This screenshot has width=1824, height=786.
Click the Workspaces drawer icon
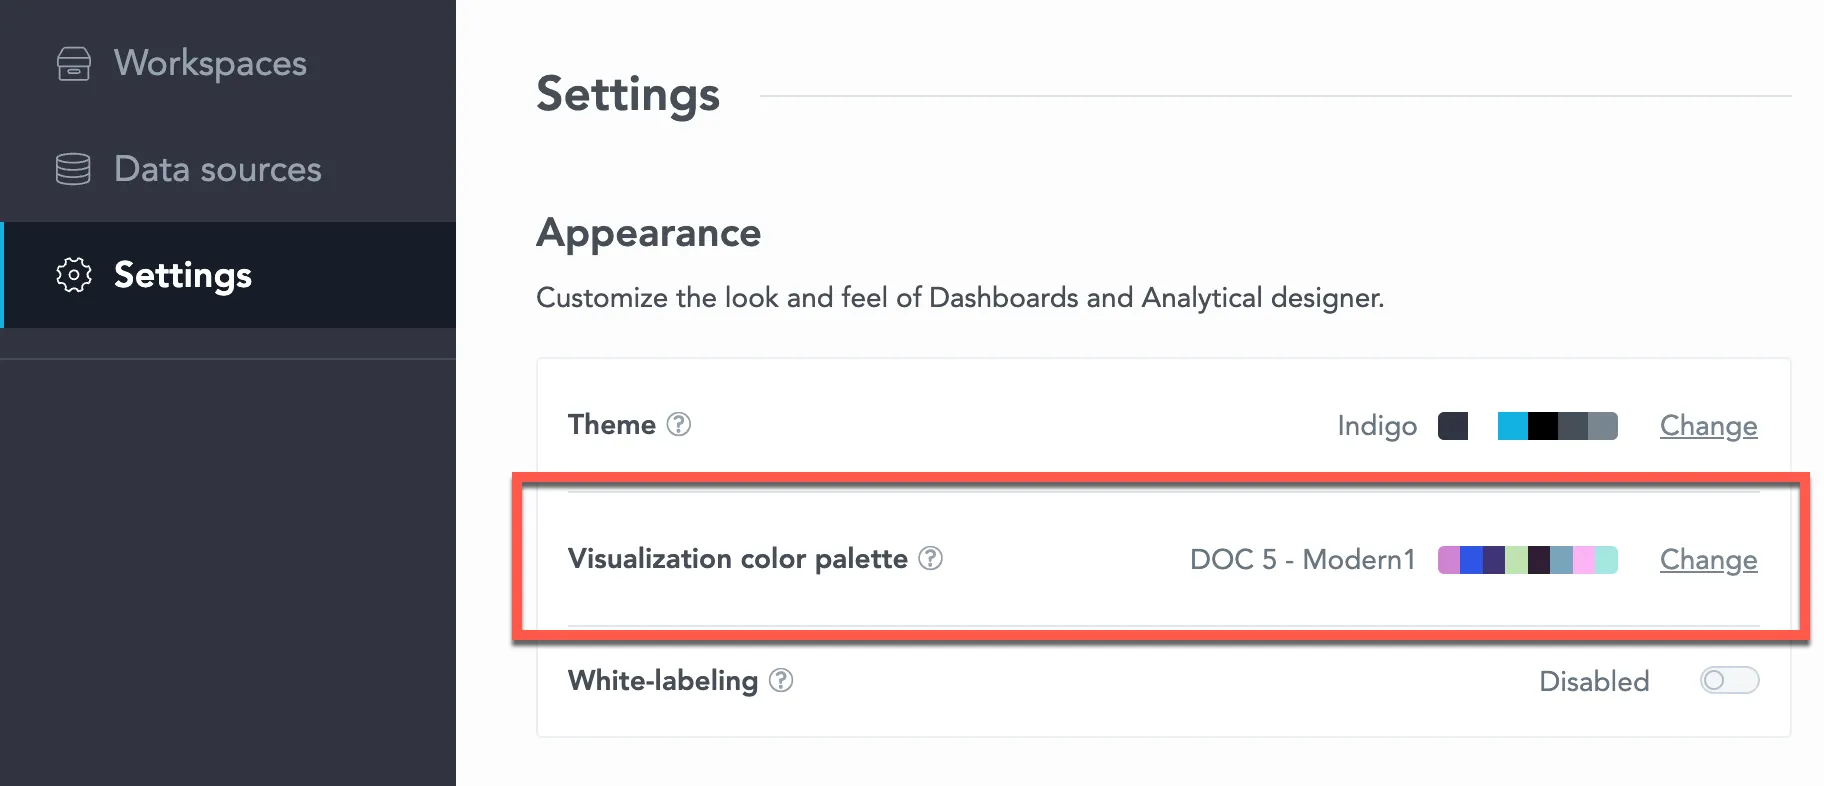pyautogui.click(x=73, y=64)
